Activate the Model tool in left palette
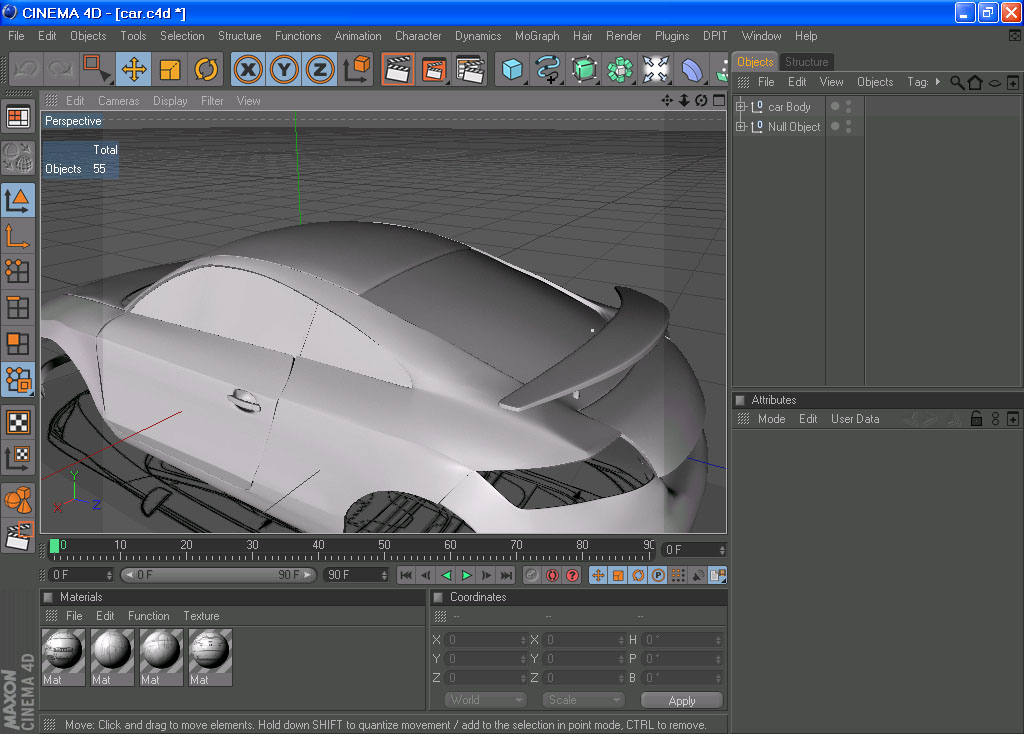Image resolution: width=1024 pixels, height=734 pixels. pyautogui.click(x=18, y=200)
